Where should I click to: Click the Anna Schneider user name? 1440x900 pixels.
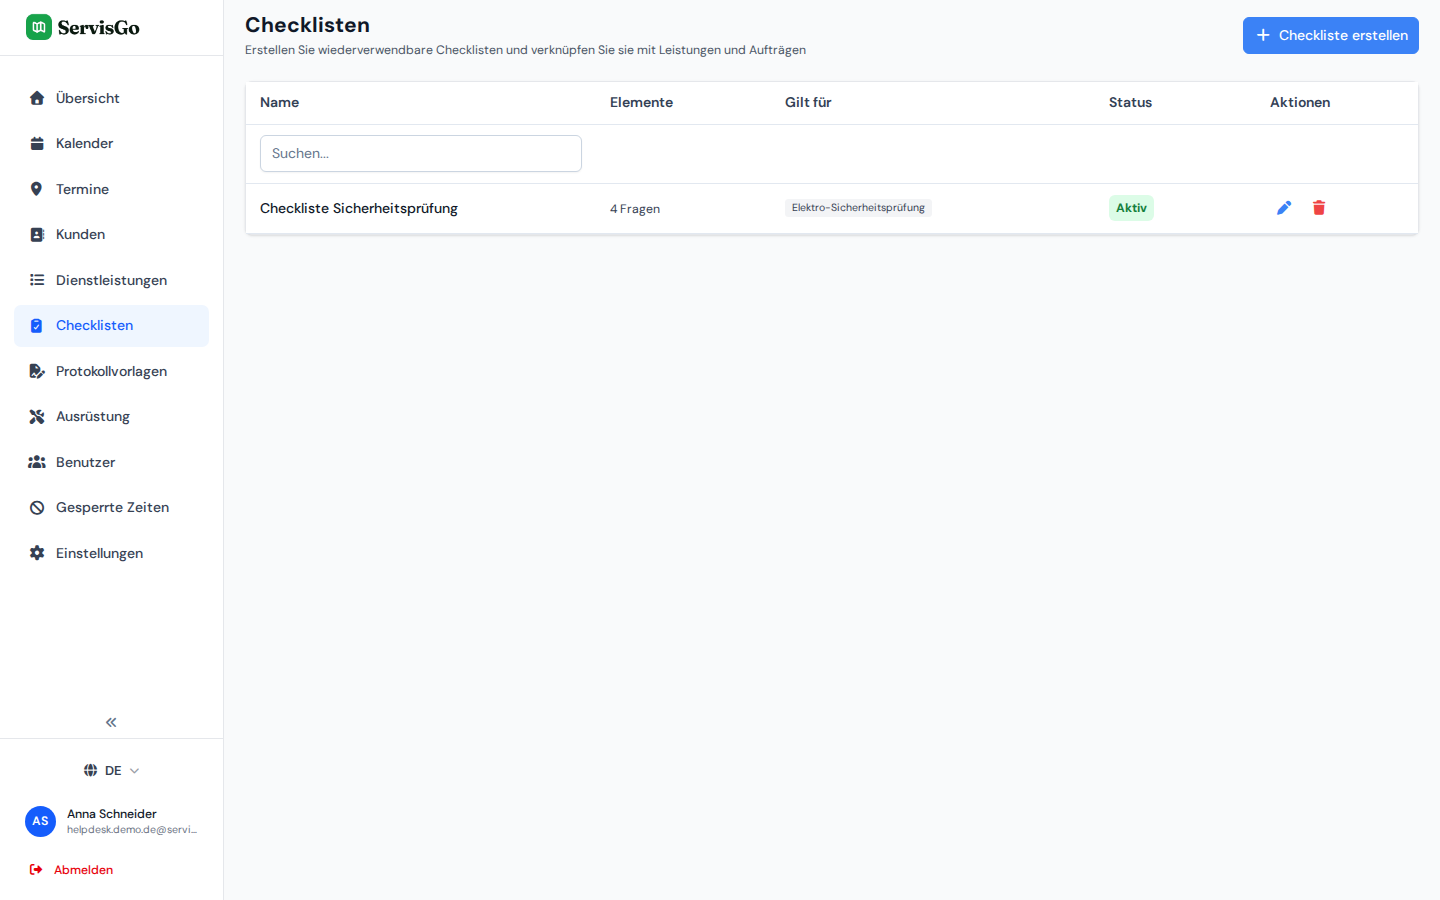[112, 814]
